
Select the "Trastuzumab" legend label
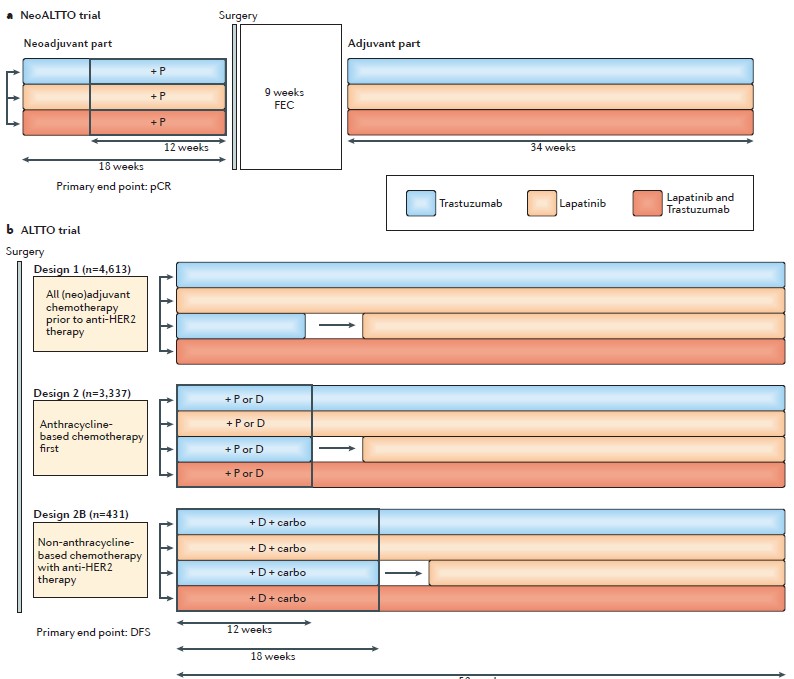point(470,203)
